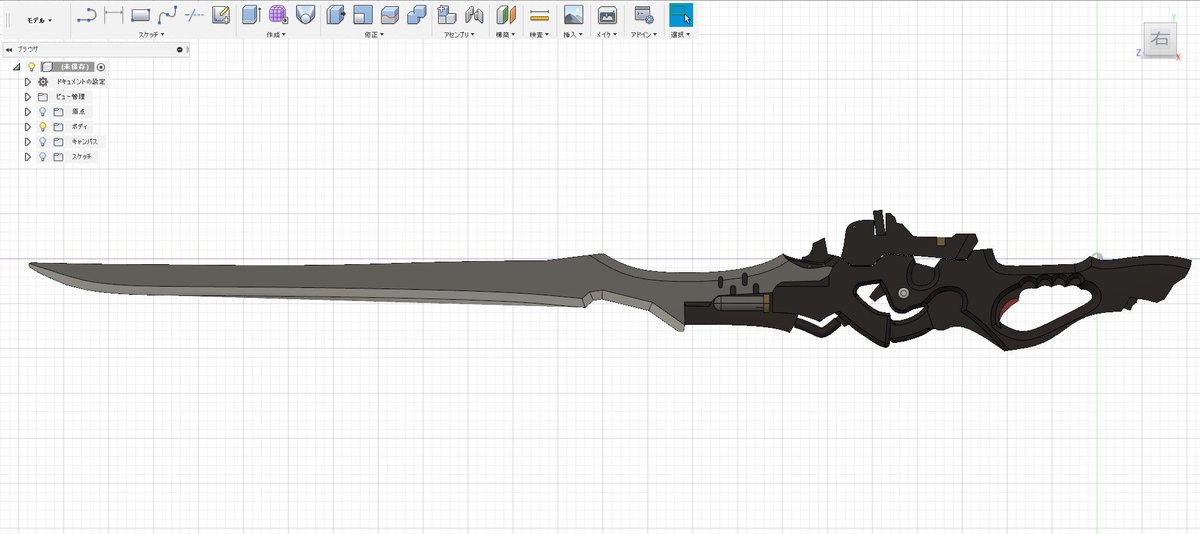
Task: Select the 原点 tree label
Action: click(77, 112)
